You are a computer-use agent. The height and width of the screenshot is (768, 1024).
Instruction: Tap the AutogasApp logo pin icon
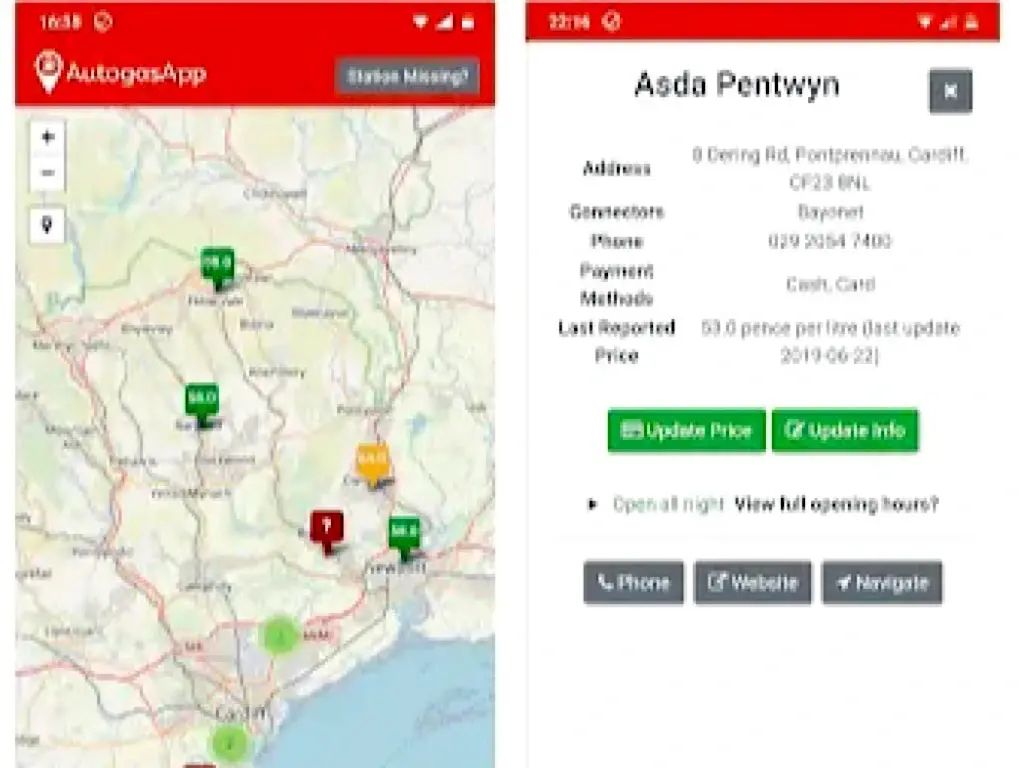pos(48,72)
